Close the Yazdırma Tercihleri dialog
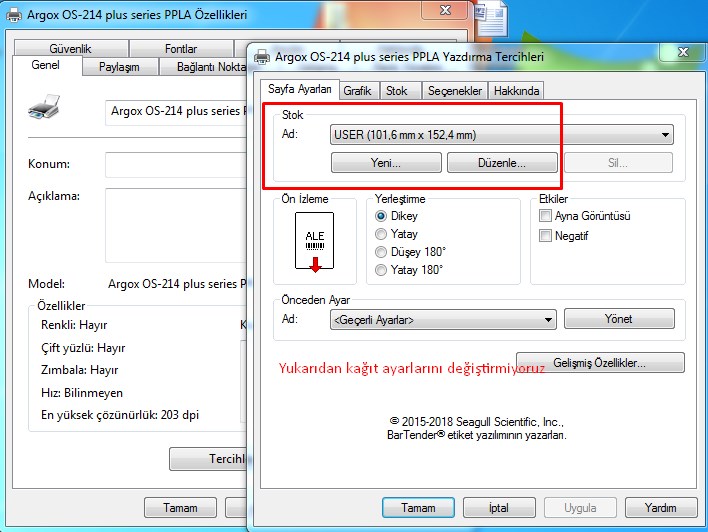 pyautogui.click(x=683, y=52)
